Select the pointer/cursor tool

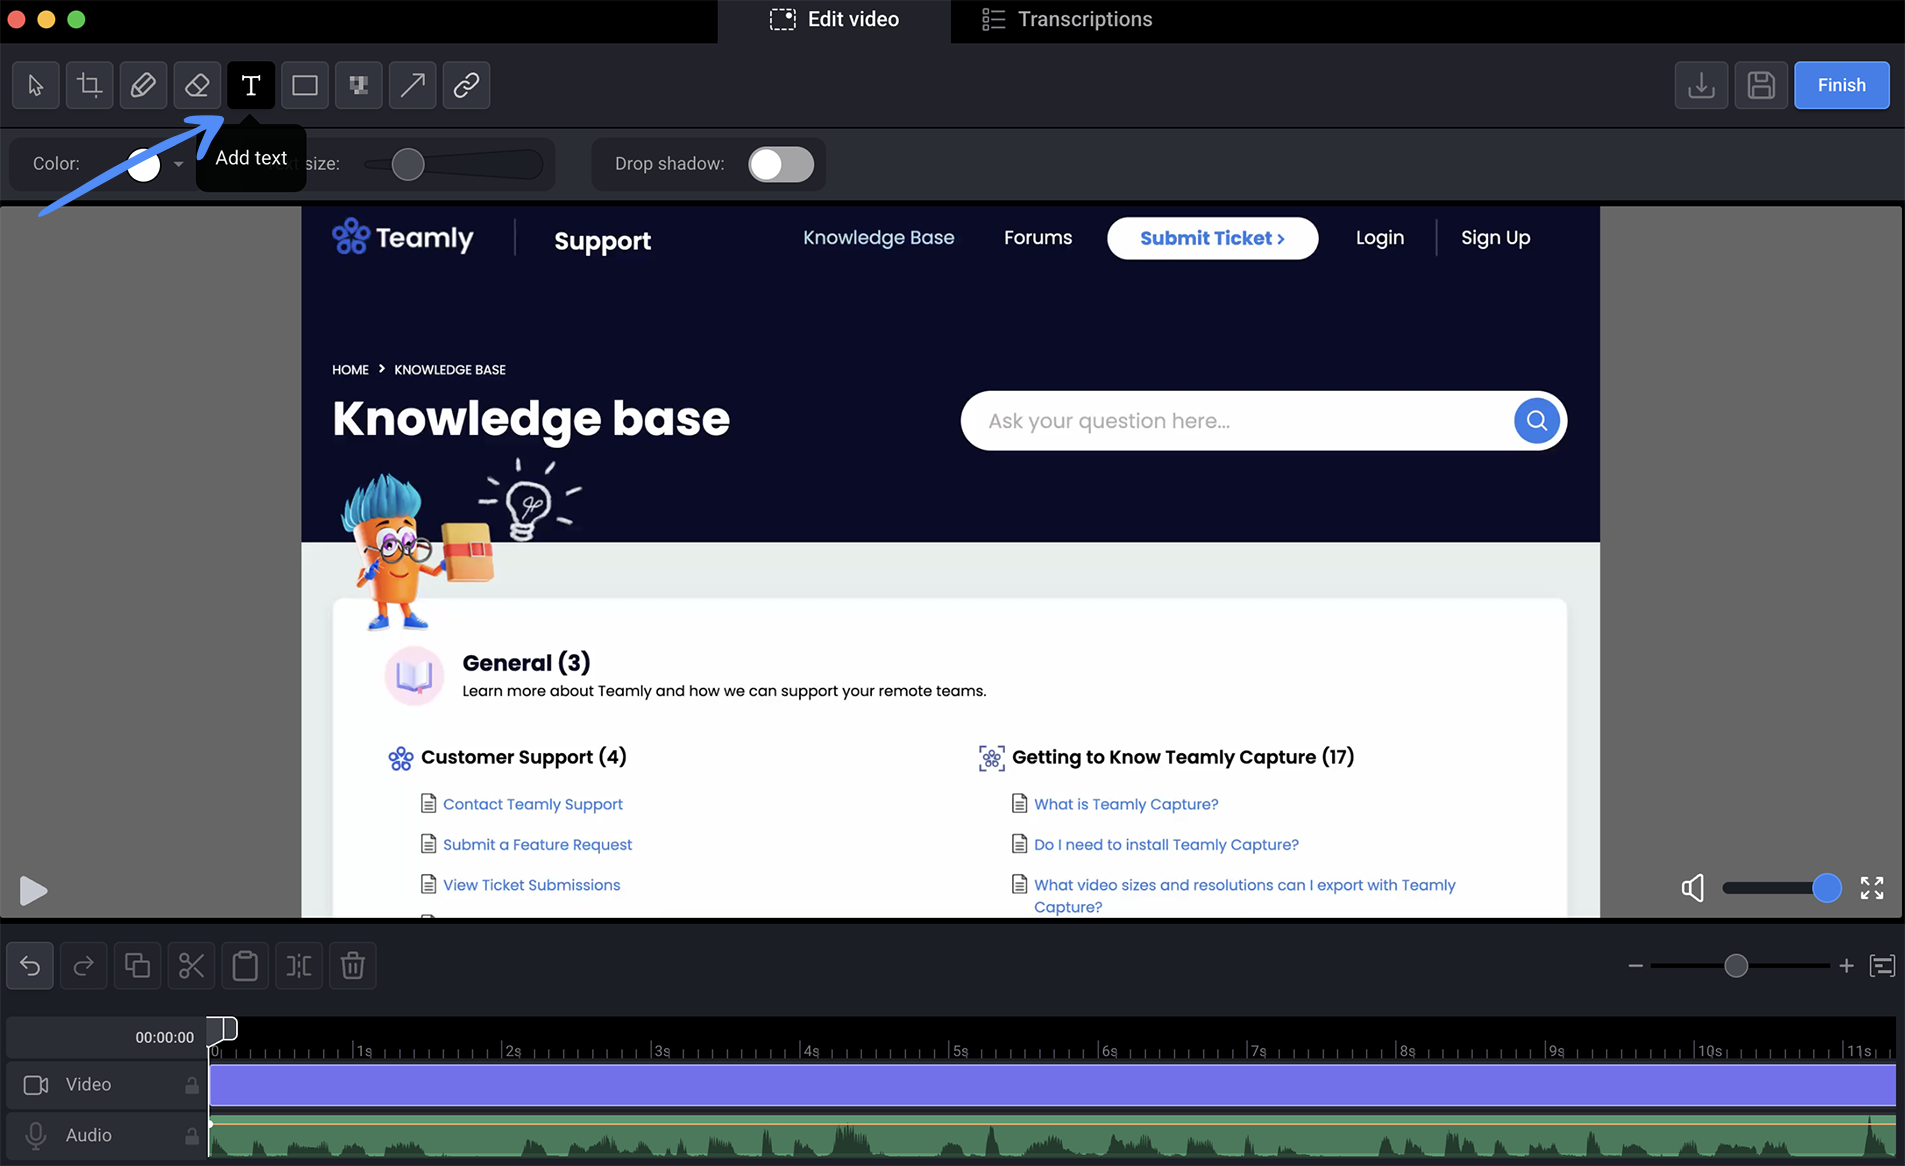point(36,85)
